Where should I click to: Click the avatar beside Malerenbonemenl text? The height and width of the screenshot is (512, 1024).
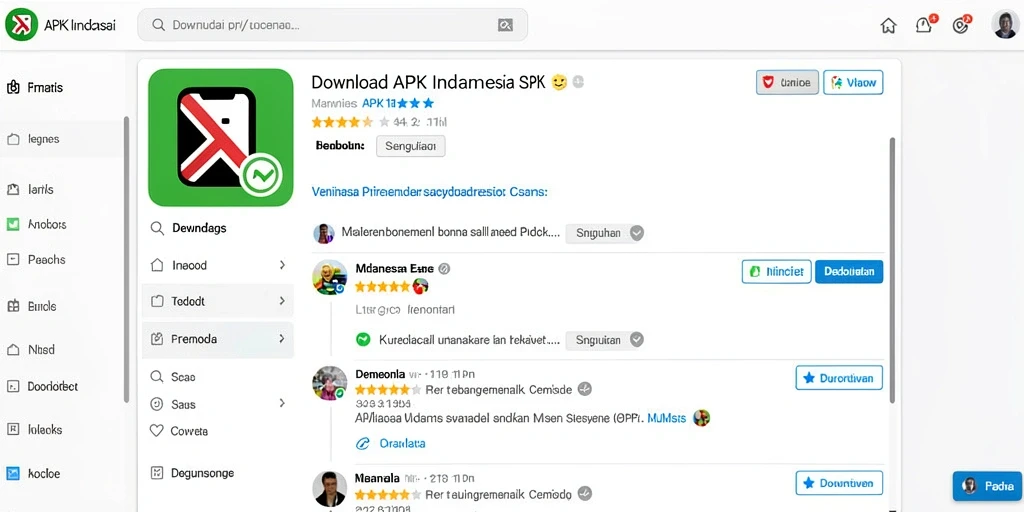click(324, 233)
